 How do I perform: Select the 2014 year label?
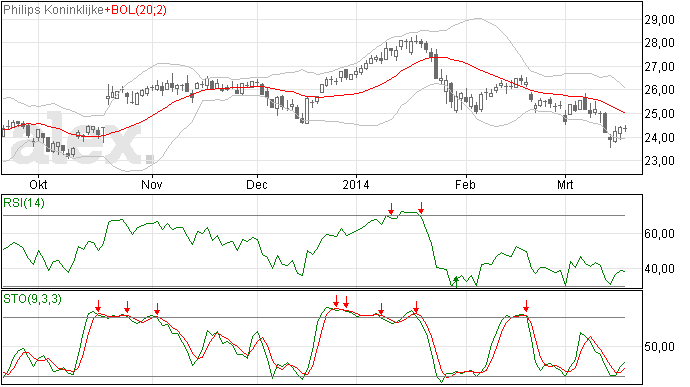[356, 185]
